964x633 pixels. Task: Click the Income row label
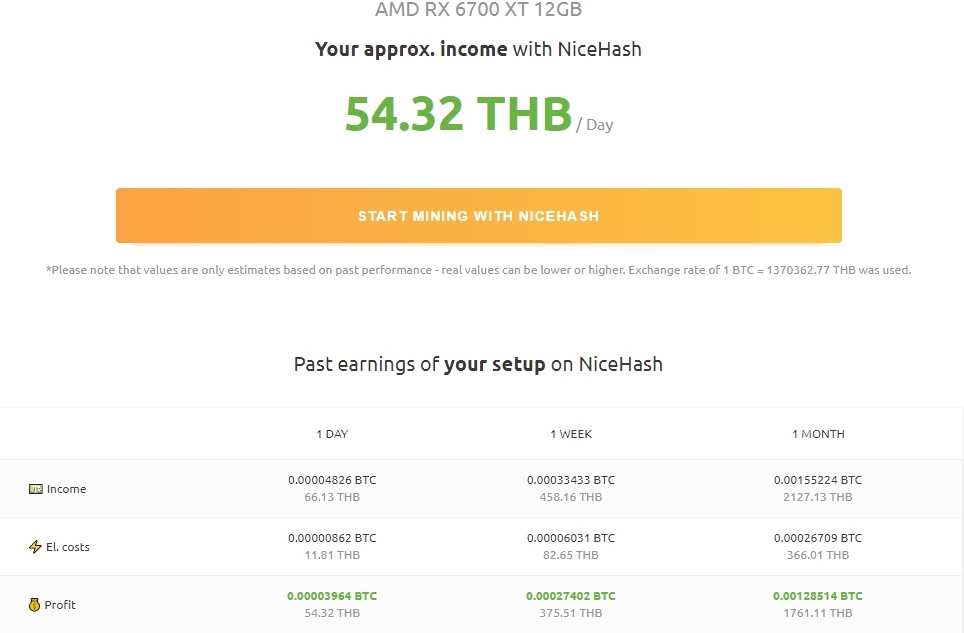pyautogui.click(x=66, y=489)
